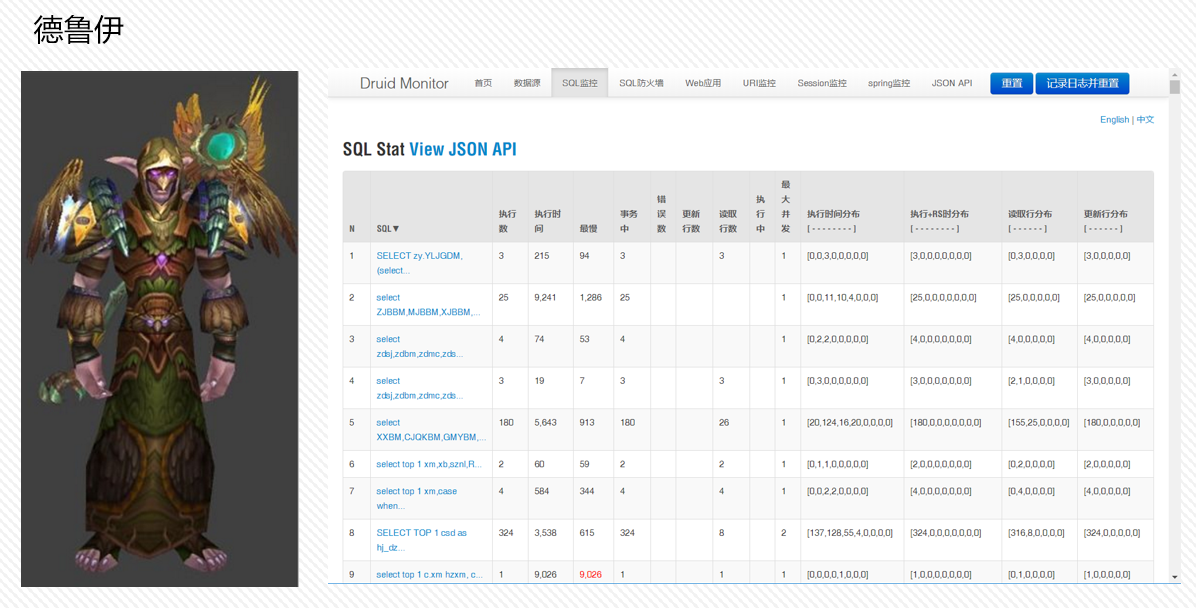1196x608 pixels.
Task: Open the Session监控 tab
Action: coord(821,83)
